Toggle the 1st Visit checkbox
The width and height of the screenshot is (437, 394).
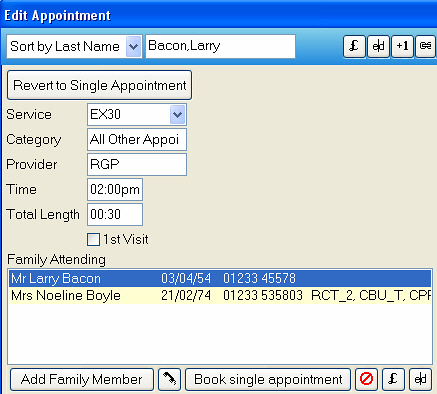click(93, 239)
